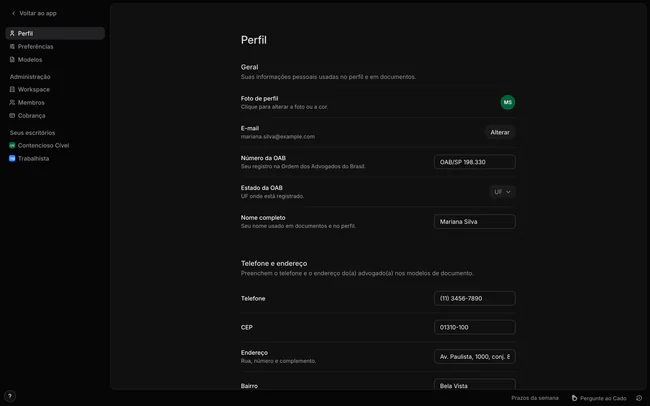Click the mariana.silva@example.com email text

278,136
